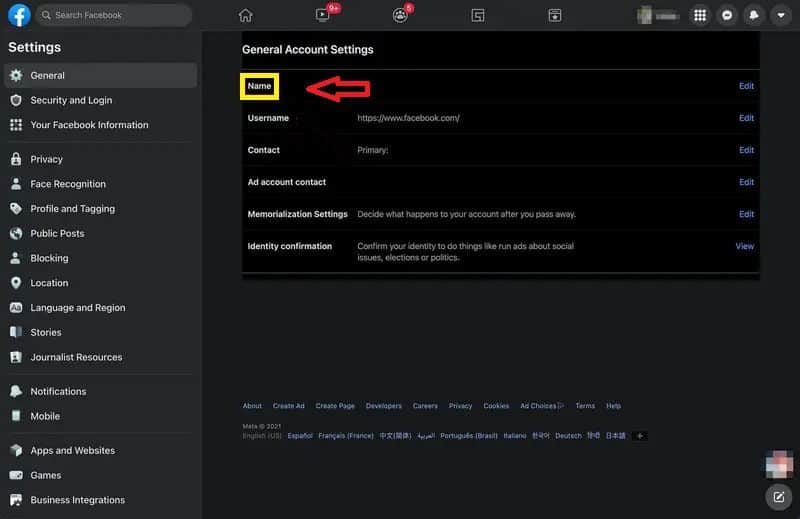Open Profile and Tagging settings
Screen dimensions: 800x519
101,209
